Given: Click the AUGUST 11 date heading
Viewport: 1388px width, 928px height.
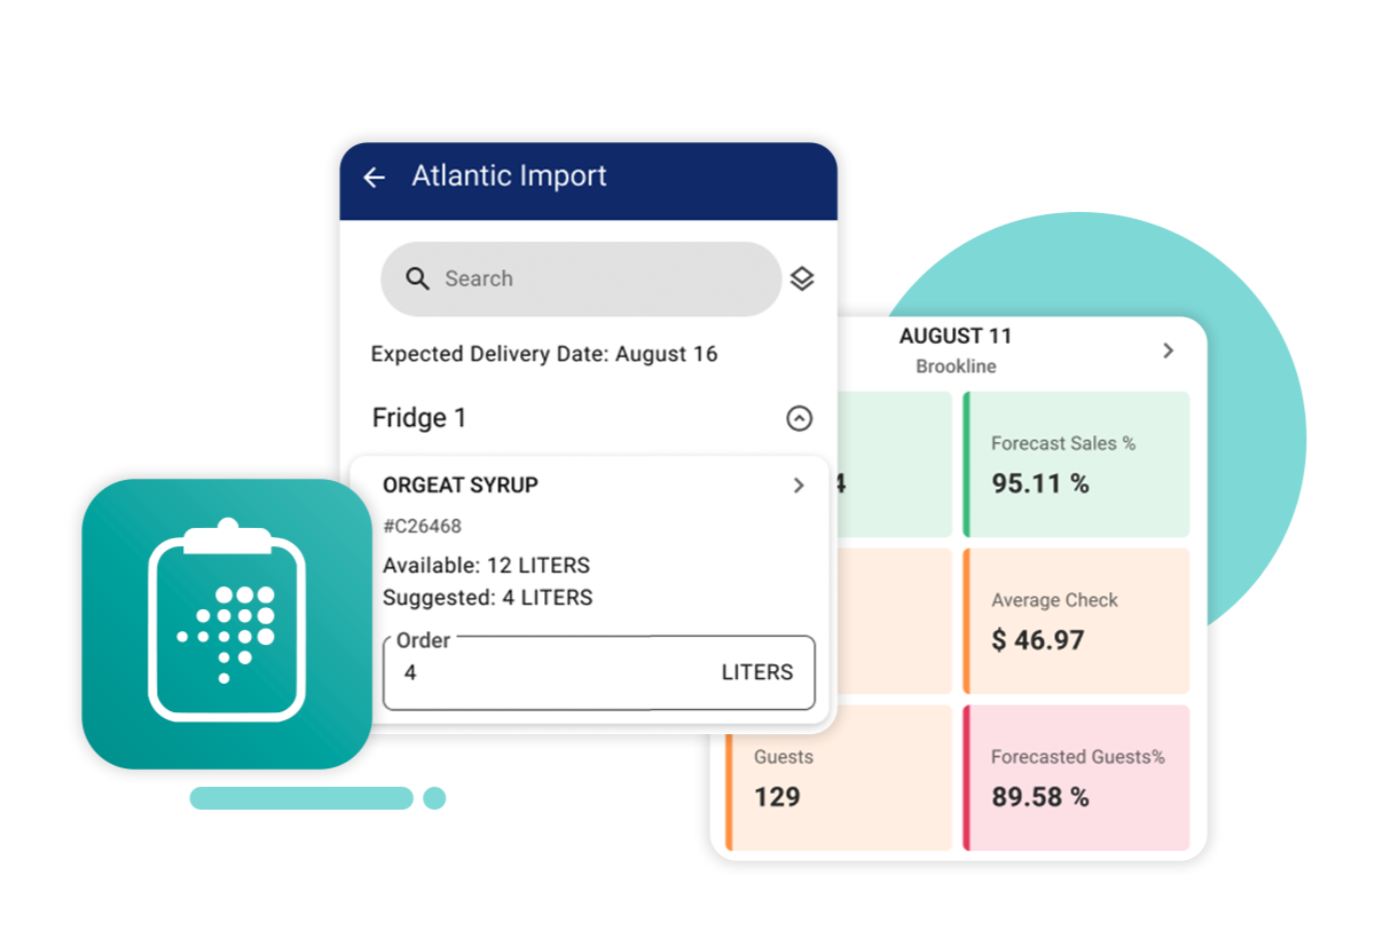Looking at the screenshot, I should pyautogui.click(x=955, y=336).
